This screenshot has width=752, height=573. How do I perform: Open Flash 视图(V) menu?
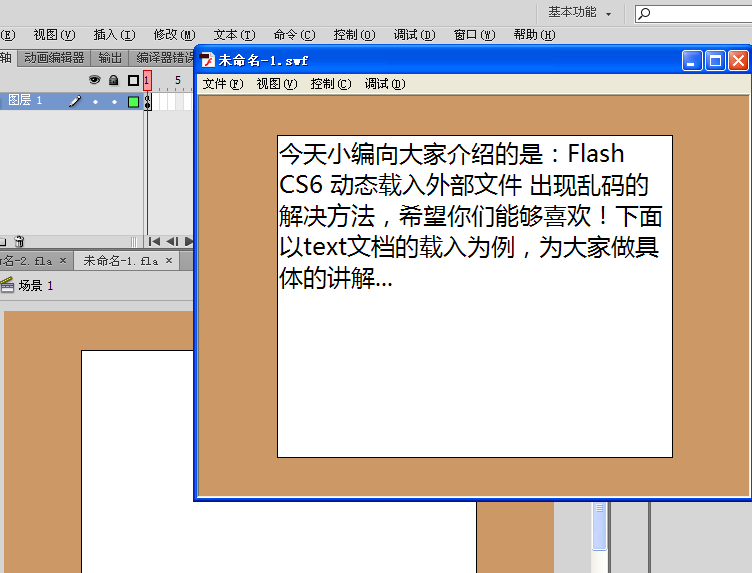pos(54,35)
